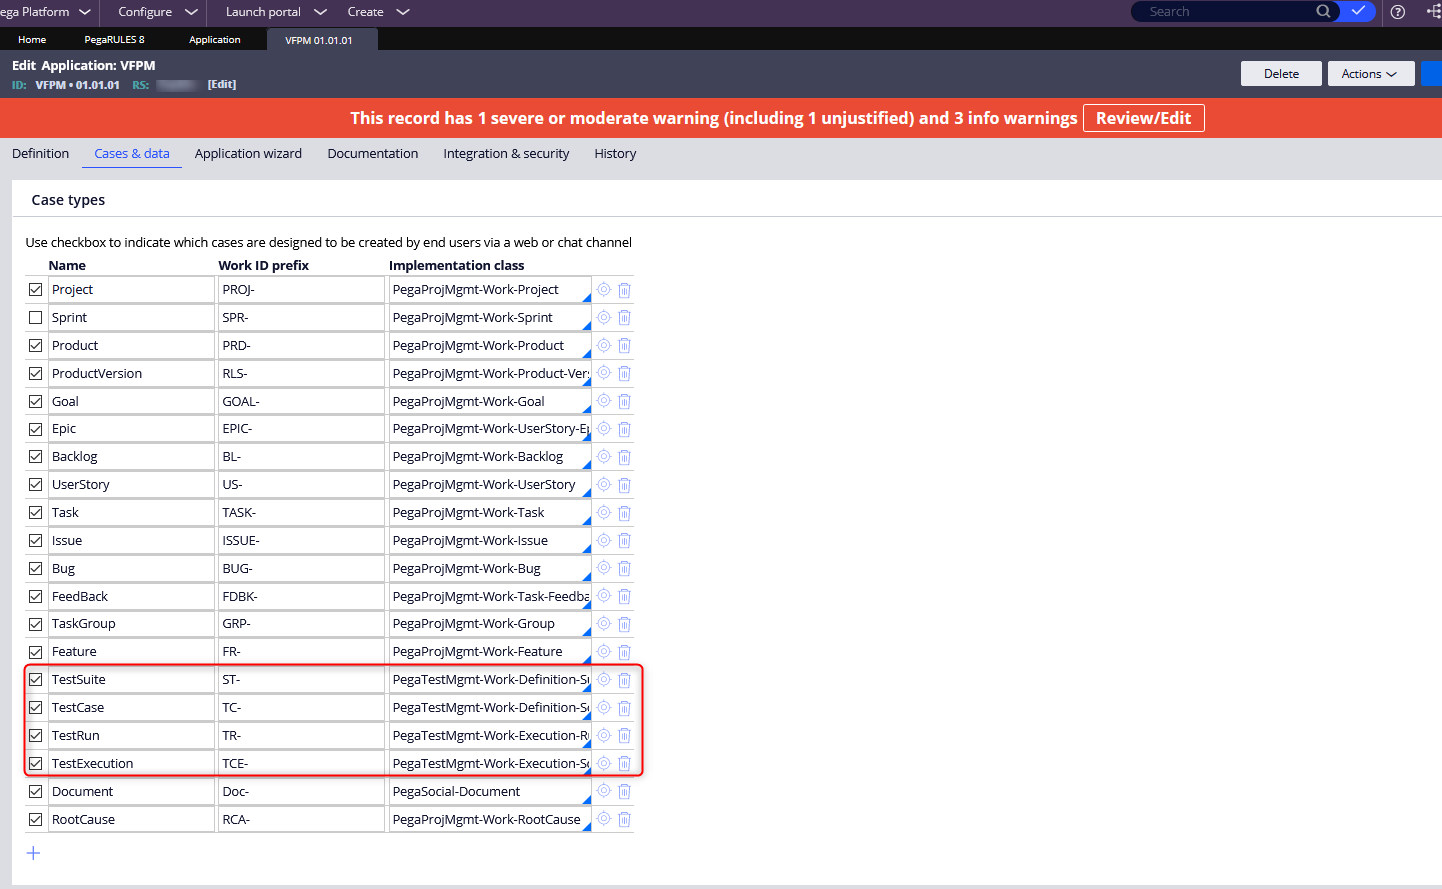This screenshot has width=1442, height=889.
Task: Toggle the ProductVersion checkbox
Action: click(36, 374)
